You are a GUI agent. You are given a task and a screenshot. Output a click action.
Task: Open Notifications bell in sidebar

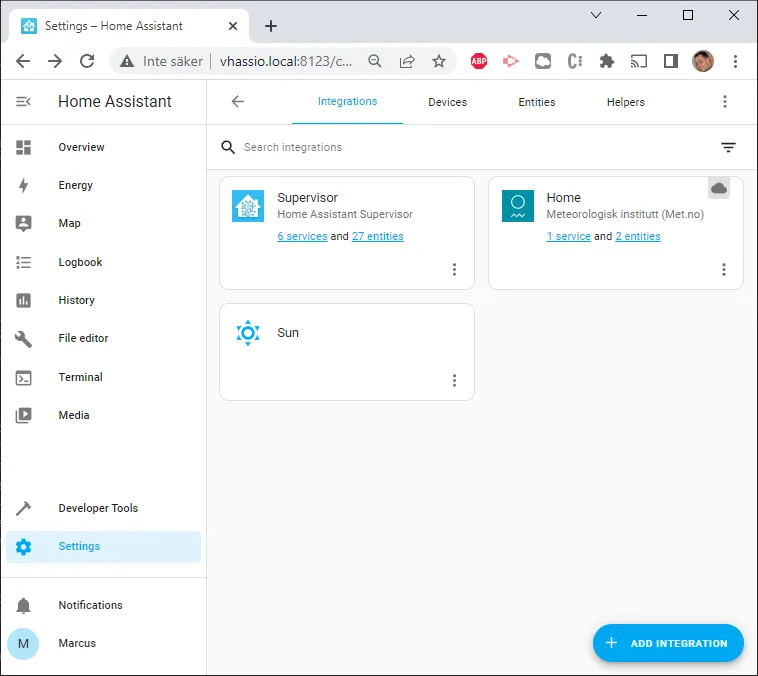[23, 605]
